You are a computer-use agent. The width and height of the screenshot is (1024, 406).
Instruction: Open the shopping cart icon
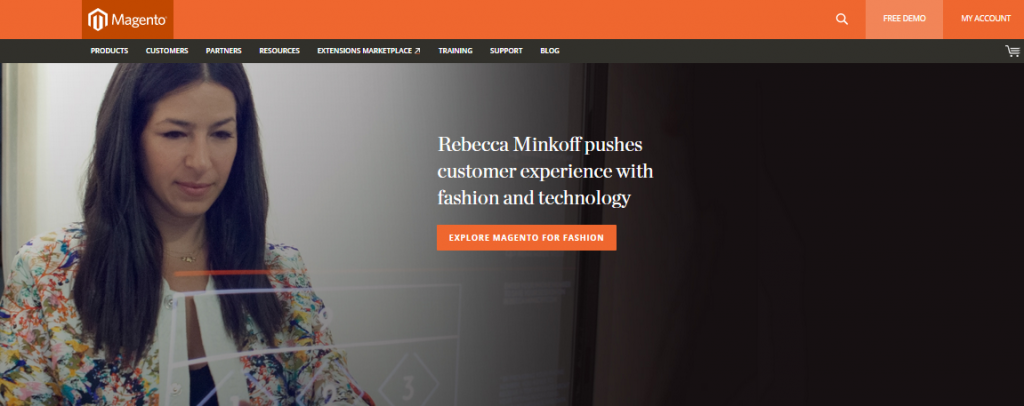click(1012, 51)
